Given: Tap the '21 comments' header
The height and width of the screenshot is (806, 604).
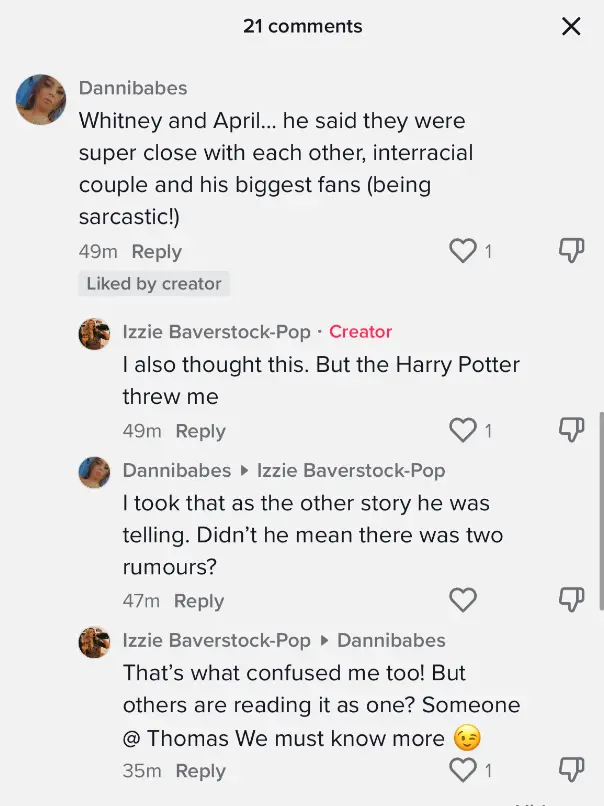Looking at the screenshot, I should pyautogui.click(x=302, y=27).
